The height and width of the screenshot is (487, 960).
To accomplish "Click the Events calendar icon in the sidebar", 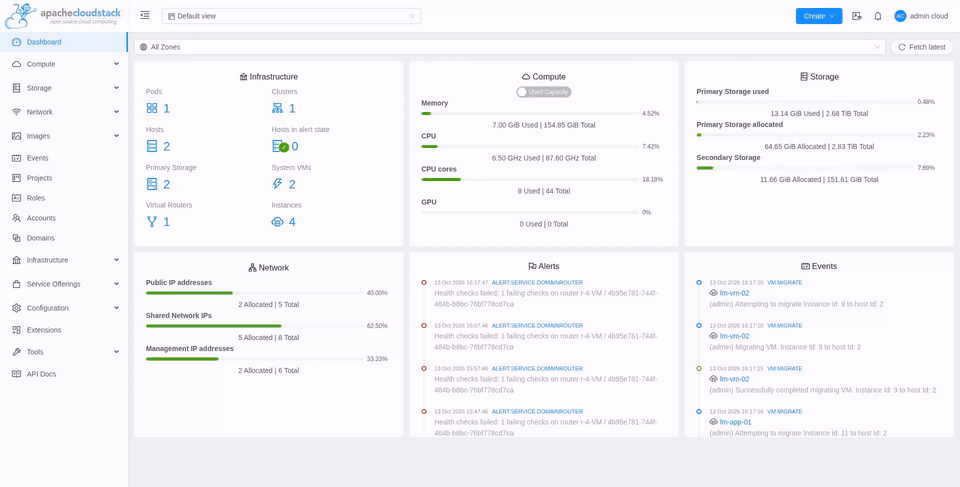I will tap(17, 158).
